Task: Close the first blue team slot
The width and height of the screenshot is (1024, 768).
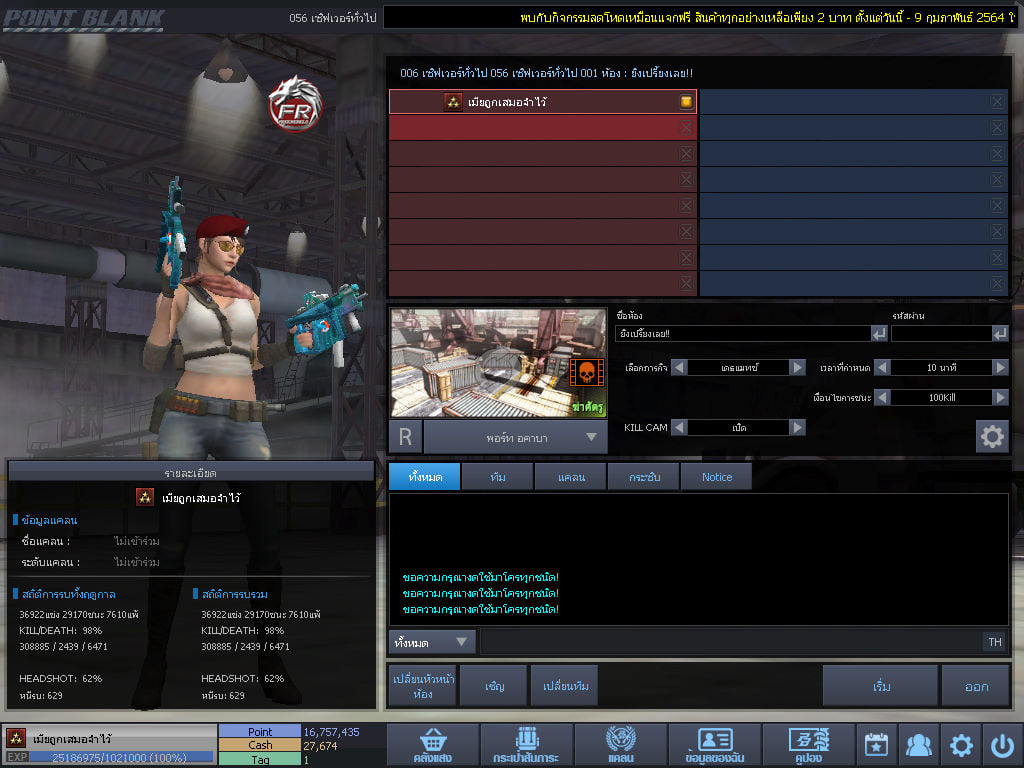Action: (997, 102)
